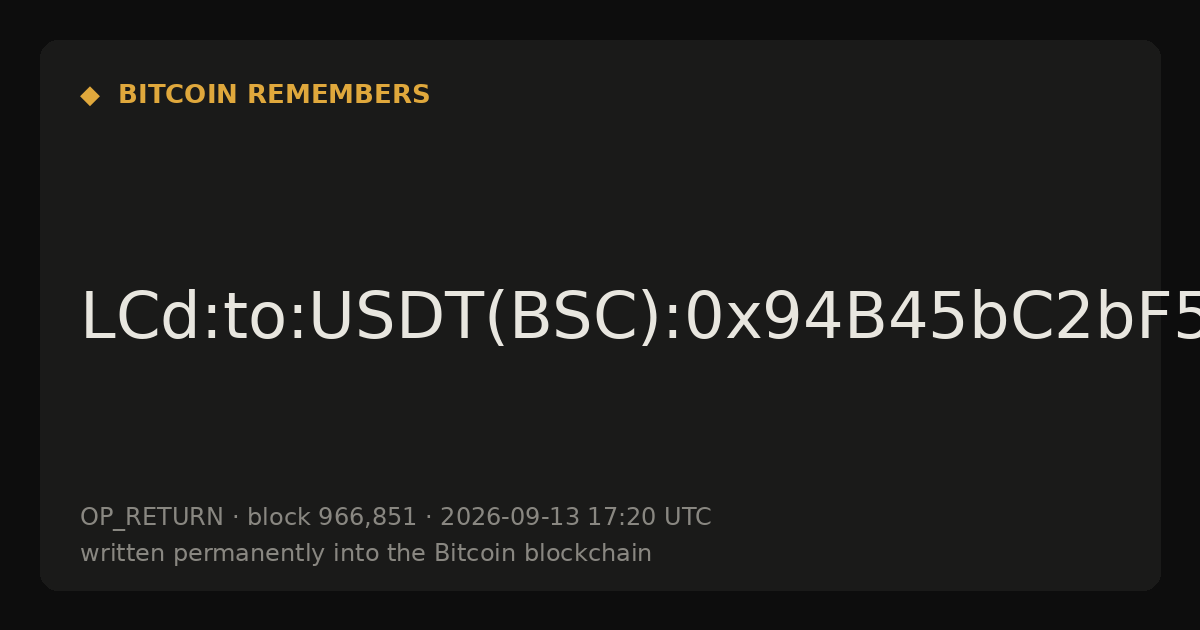Click the orange diamond icon

pyautogui.click(x=90, y=96)
